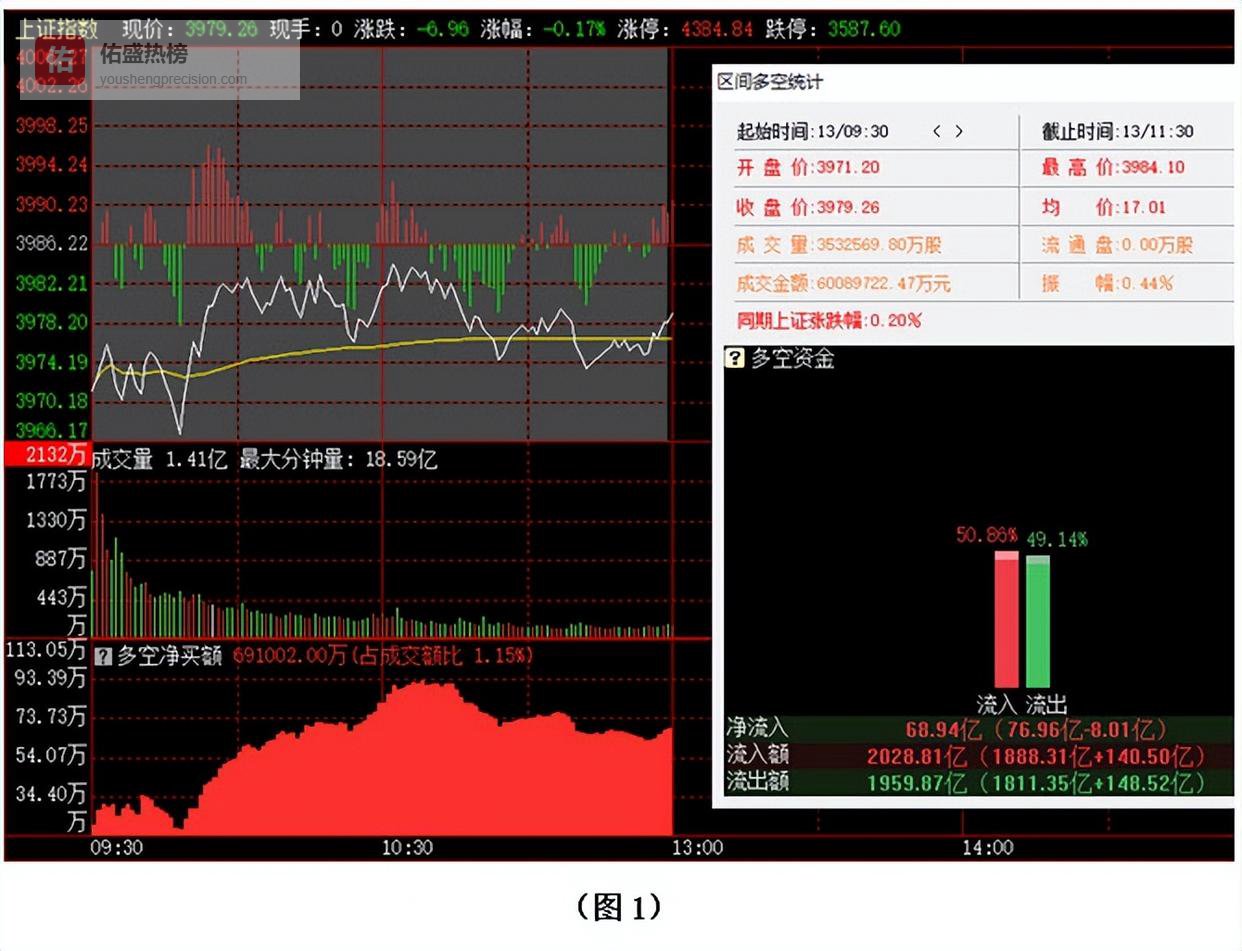Click the 上证指数 title in header
This screenshot has width=1242, height=951.
click(x=57, y=29)
